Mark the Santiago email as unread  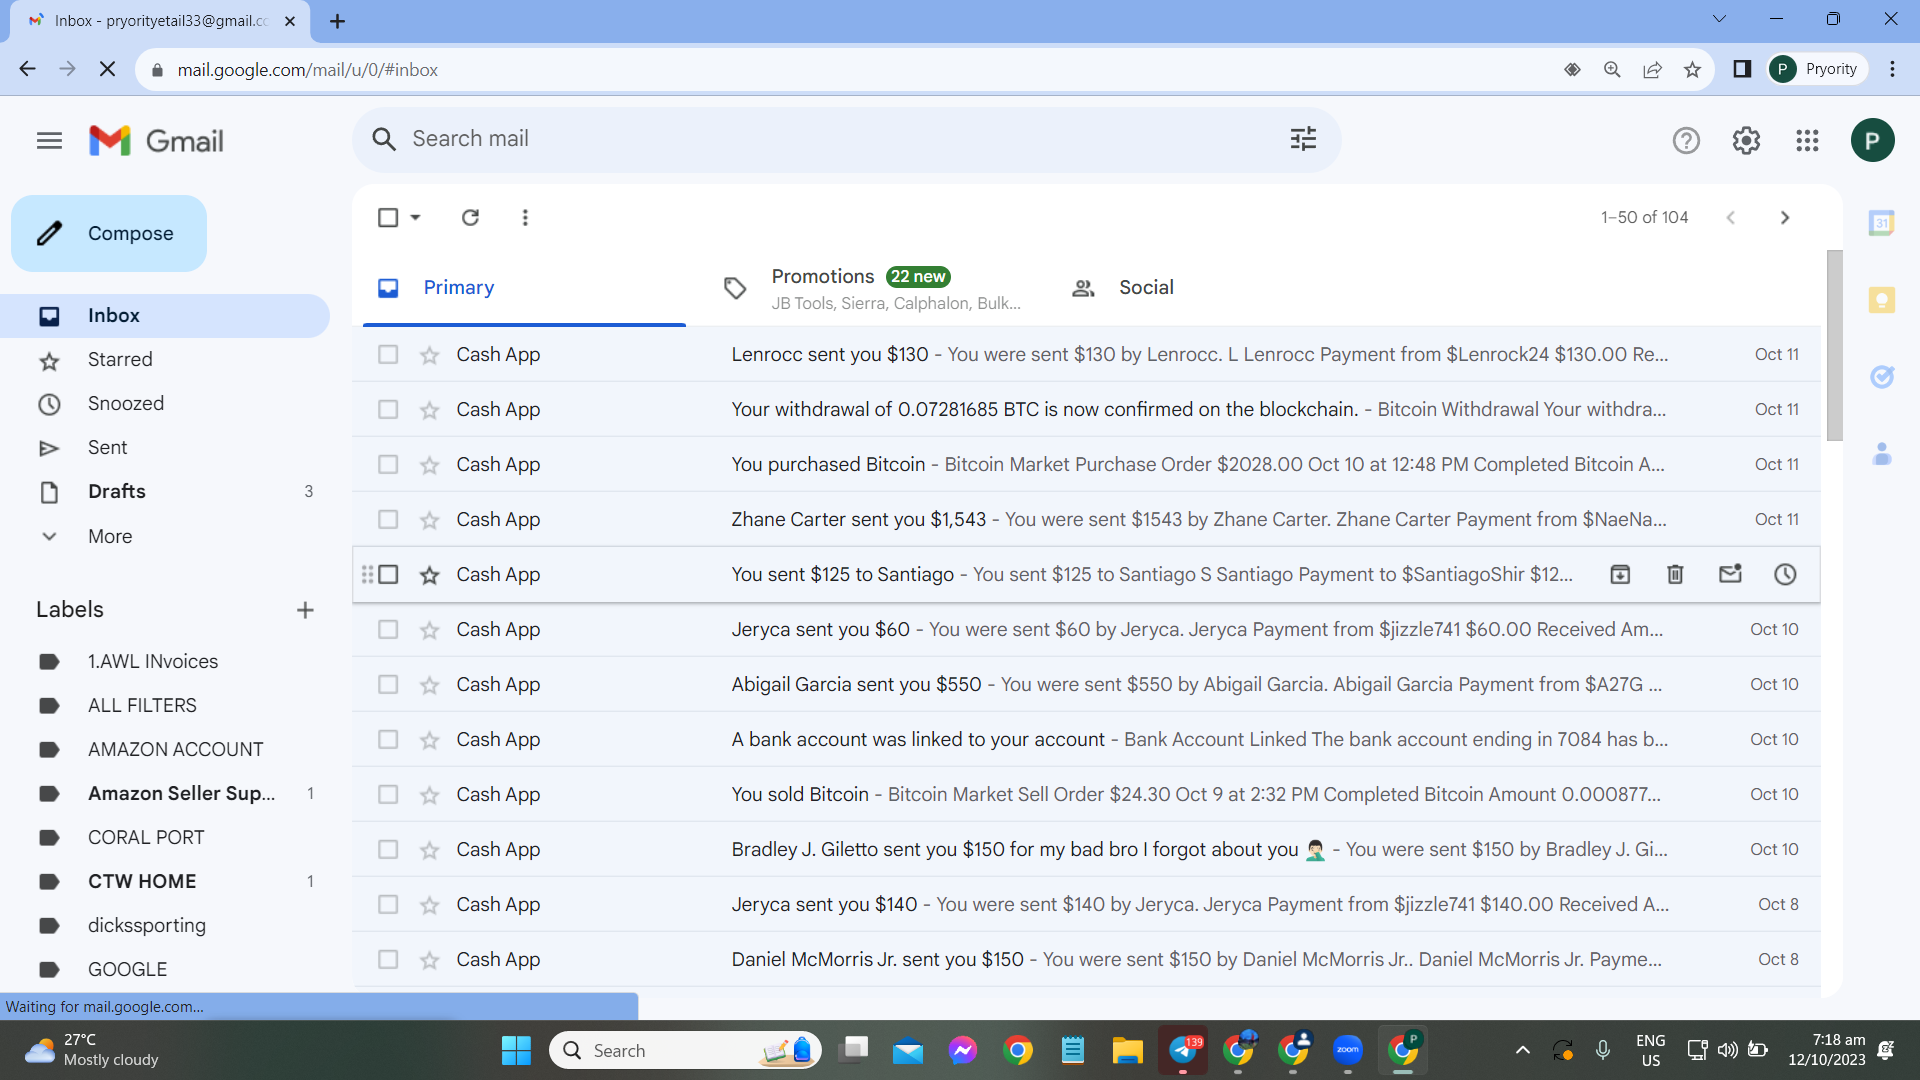pos(1730,574)
